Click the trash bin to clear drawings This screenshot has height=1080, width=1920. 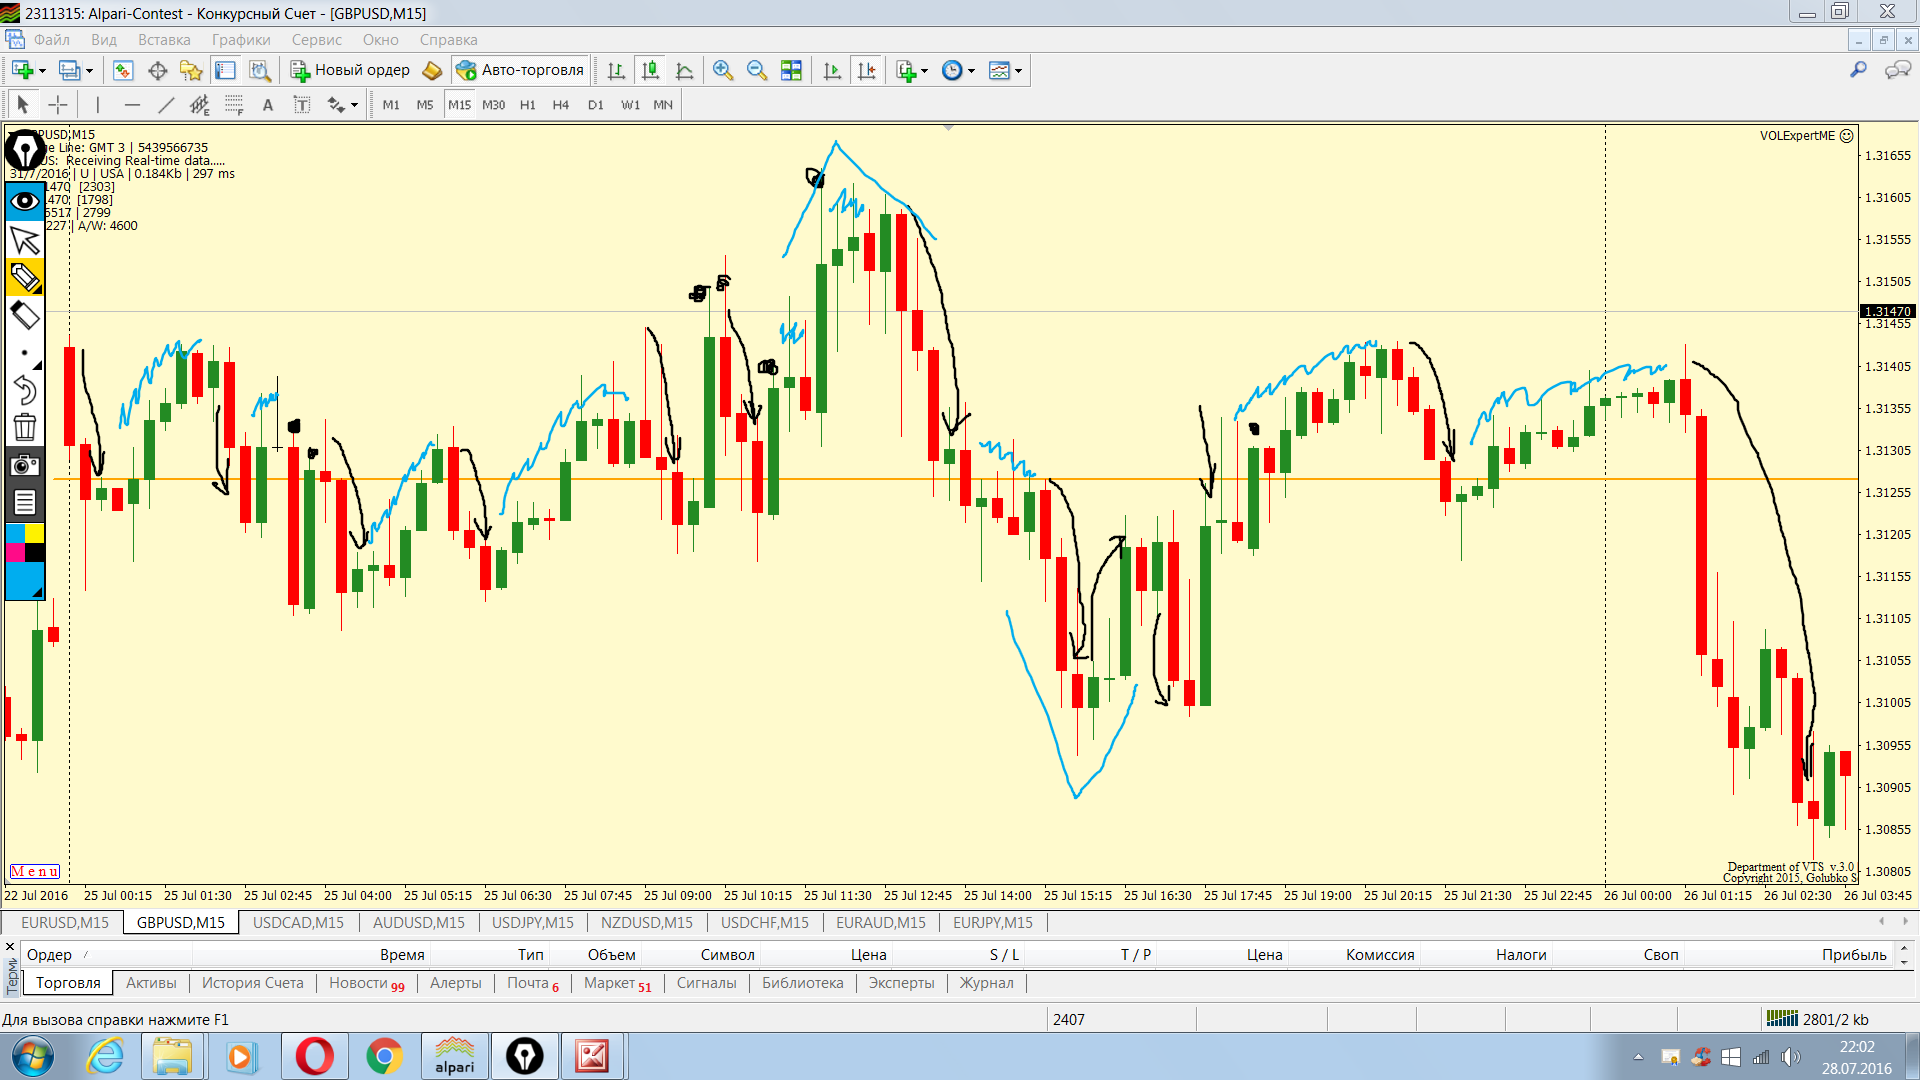tap(24, 427)
